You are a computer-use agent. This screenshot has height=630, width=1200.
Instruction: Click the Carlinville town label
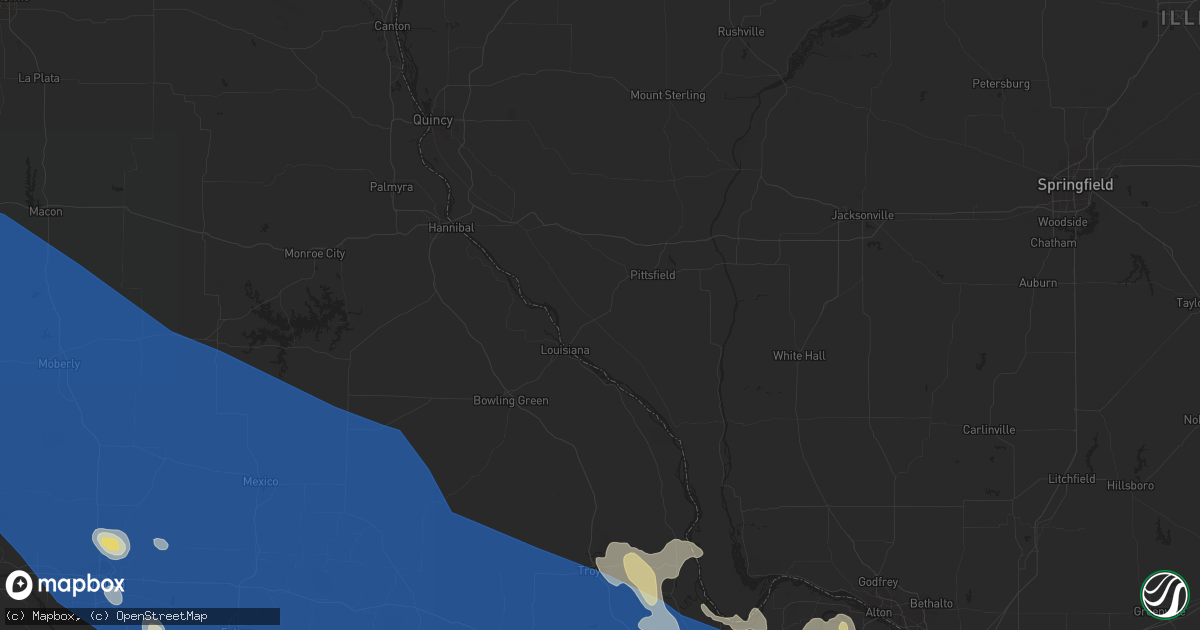(989, 430)
